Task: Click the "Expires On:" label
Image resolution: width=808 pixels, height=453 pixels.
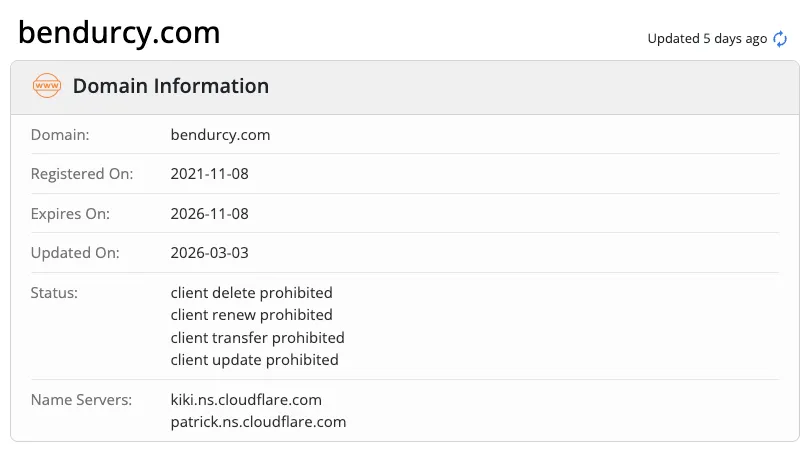Action: tap(70, 213)
